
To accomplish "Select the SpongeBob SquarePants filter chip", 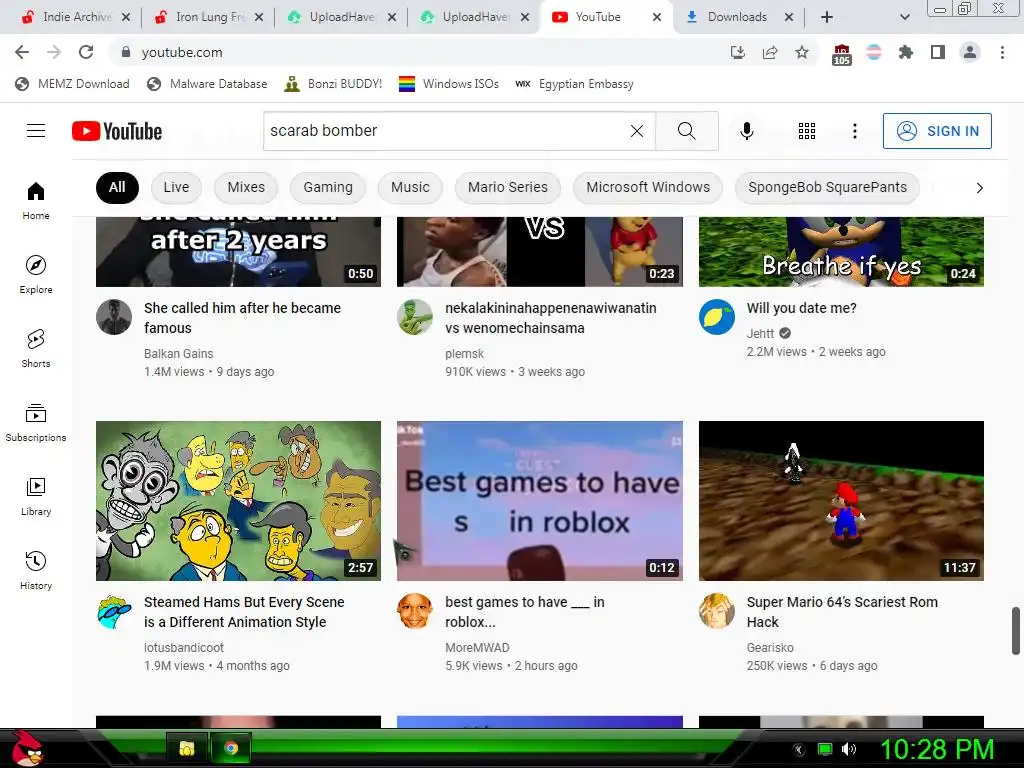I will [827, 187].
